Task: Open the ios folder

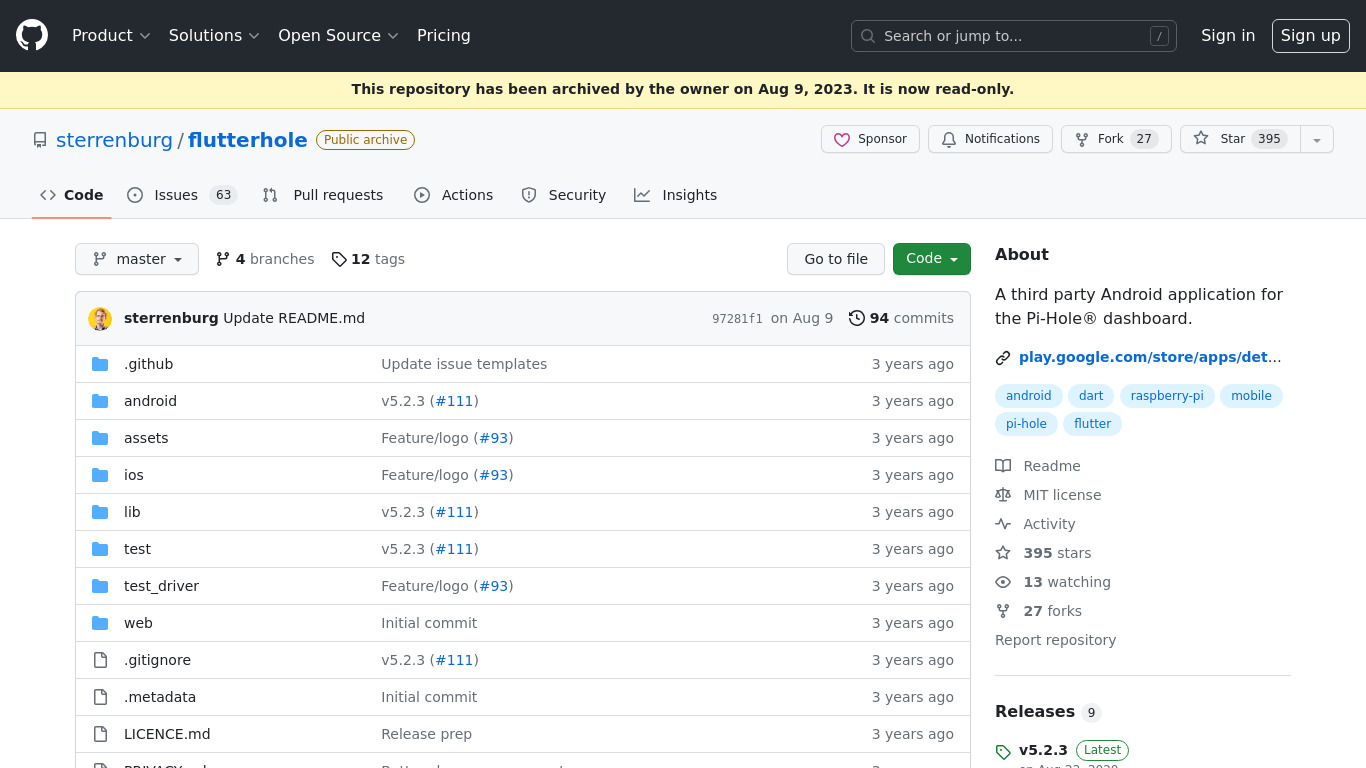Action: [134, 475]
